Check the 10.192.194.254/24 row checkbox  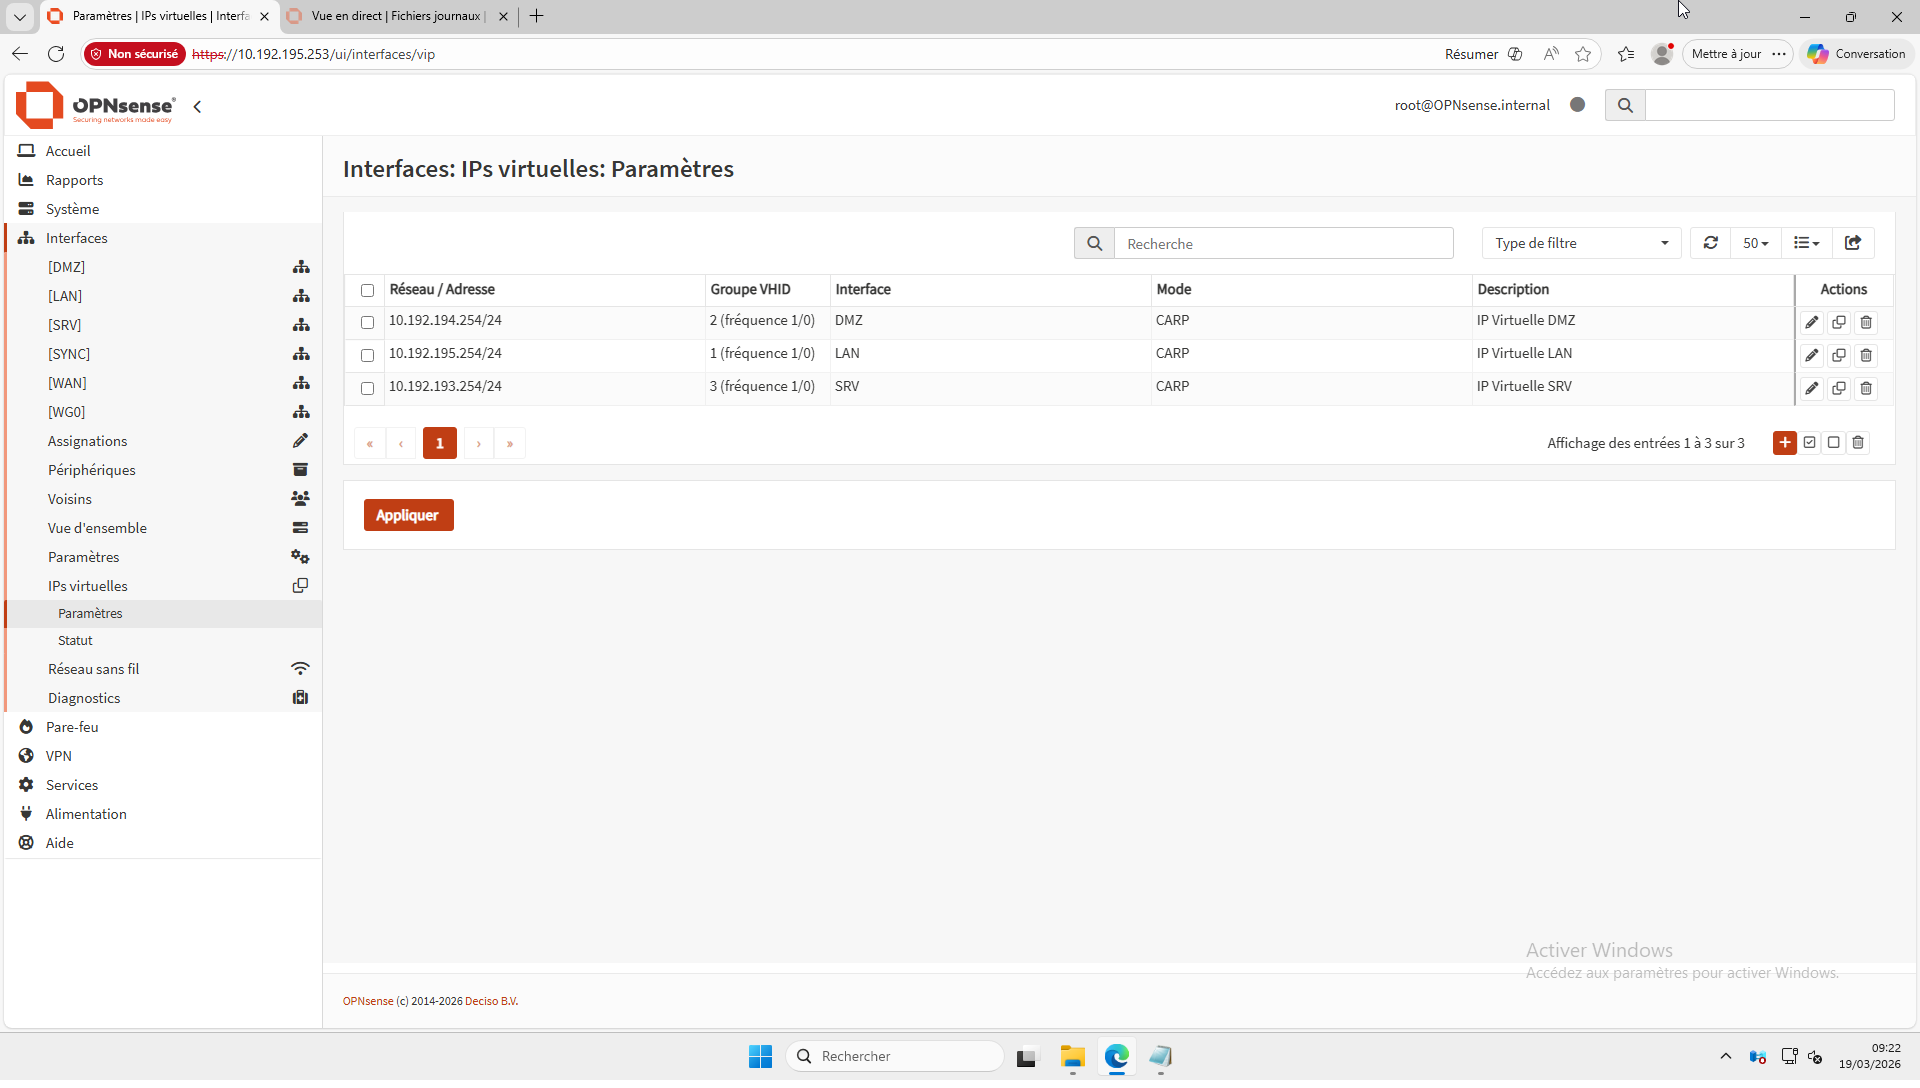367,322
